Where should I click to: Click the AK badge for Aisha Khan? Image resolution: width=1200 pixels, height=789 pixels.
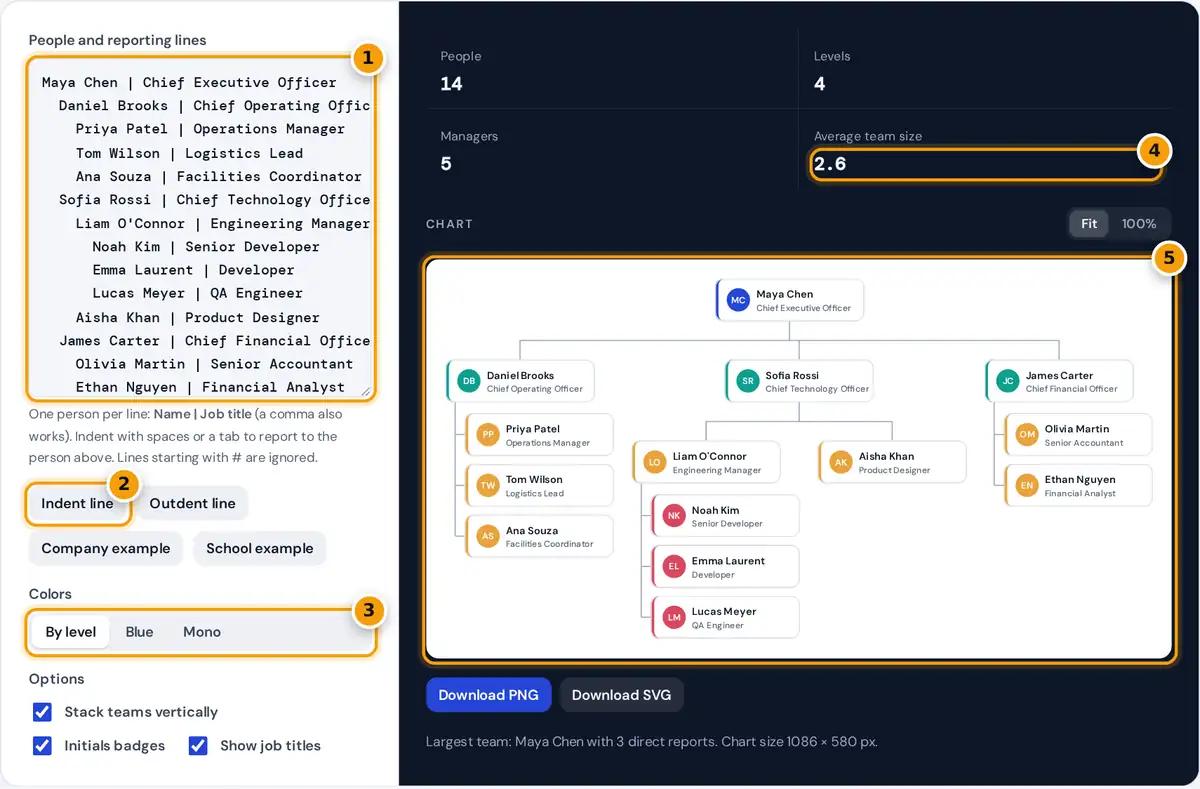(840, 462)
